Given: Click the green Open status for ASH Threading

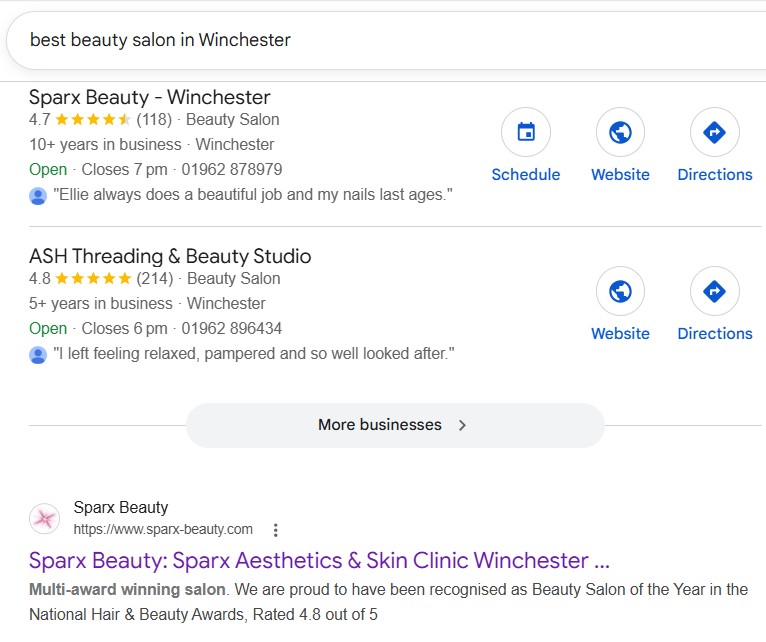Looking at the screenshot, I should click(x=48, y=328).
